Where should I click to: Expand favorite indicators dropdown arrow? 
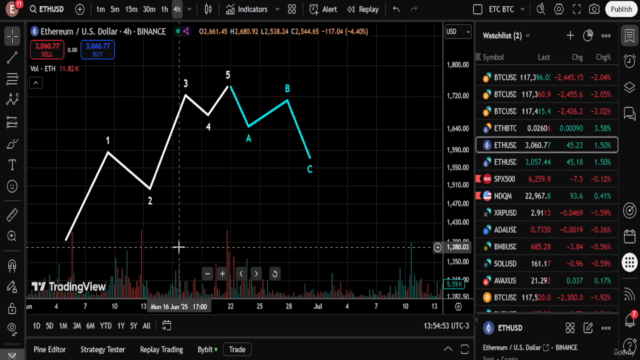pyautogui.click(x=277, y=9)
